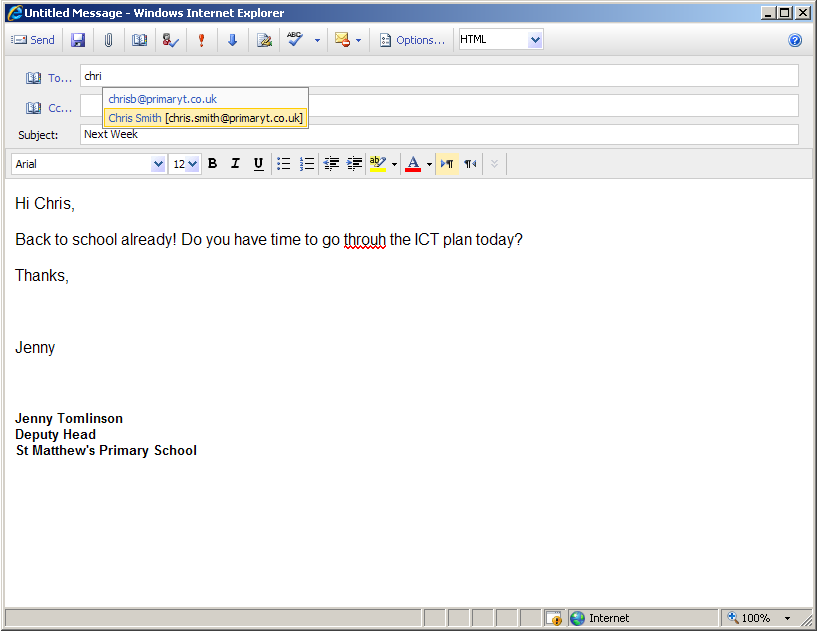
Task: Decrease paragraph indent
Action: 331,164
